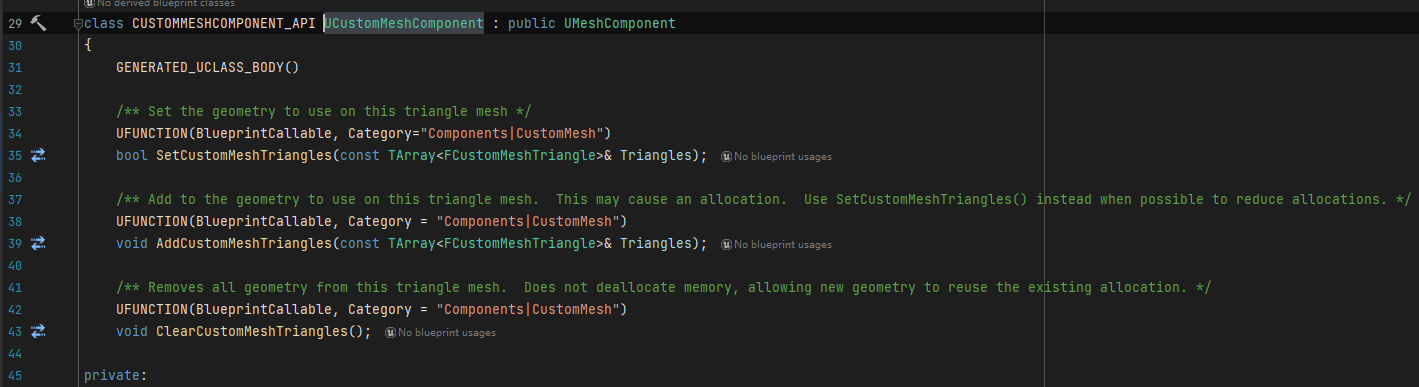1419x387 pixels.
Task: Open 'No blueprint usages' hint for ClearCustomMeshTriangles
Action: [447, 332]
